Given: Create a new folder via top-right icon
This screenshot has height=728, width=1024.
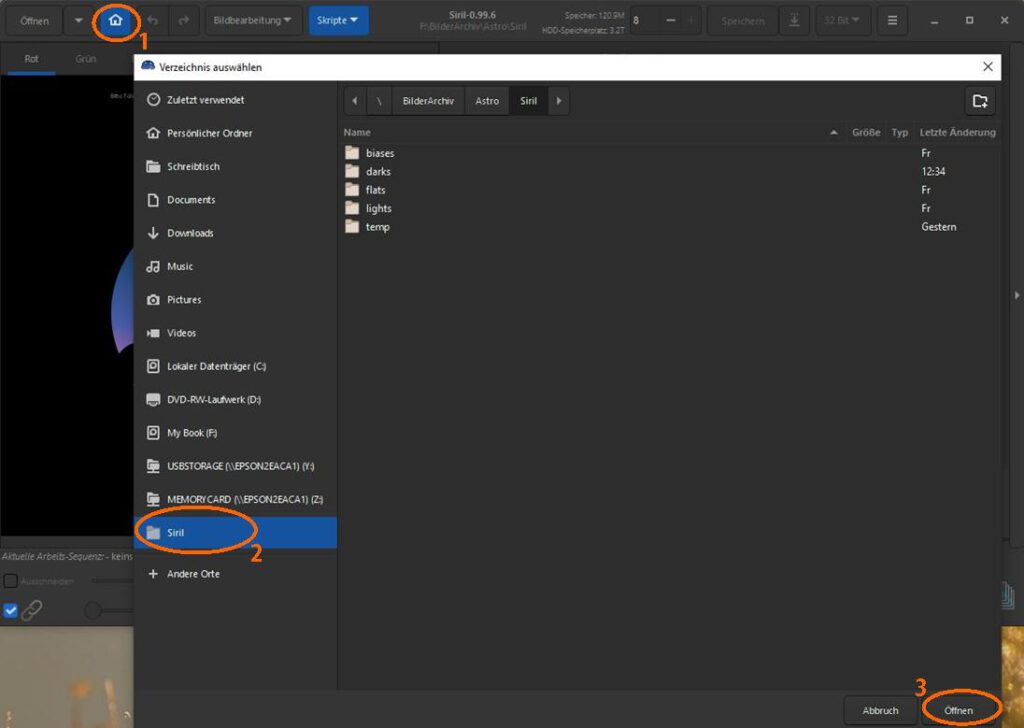Looking at the screenshot, I should [x=979, y=100].
